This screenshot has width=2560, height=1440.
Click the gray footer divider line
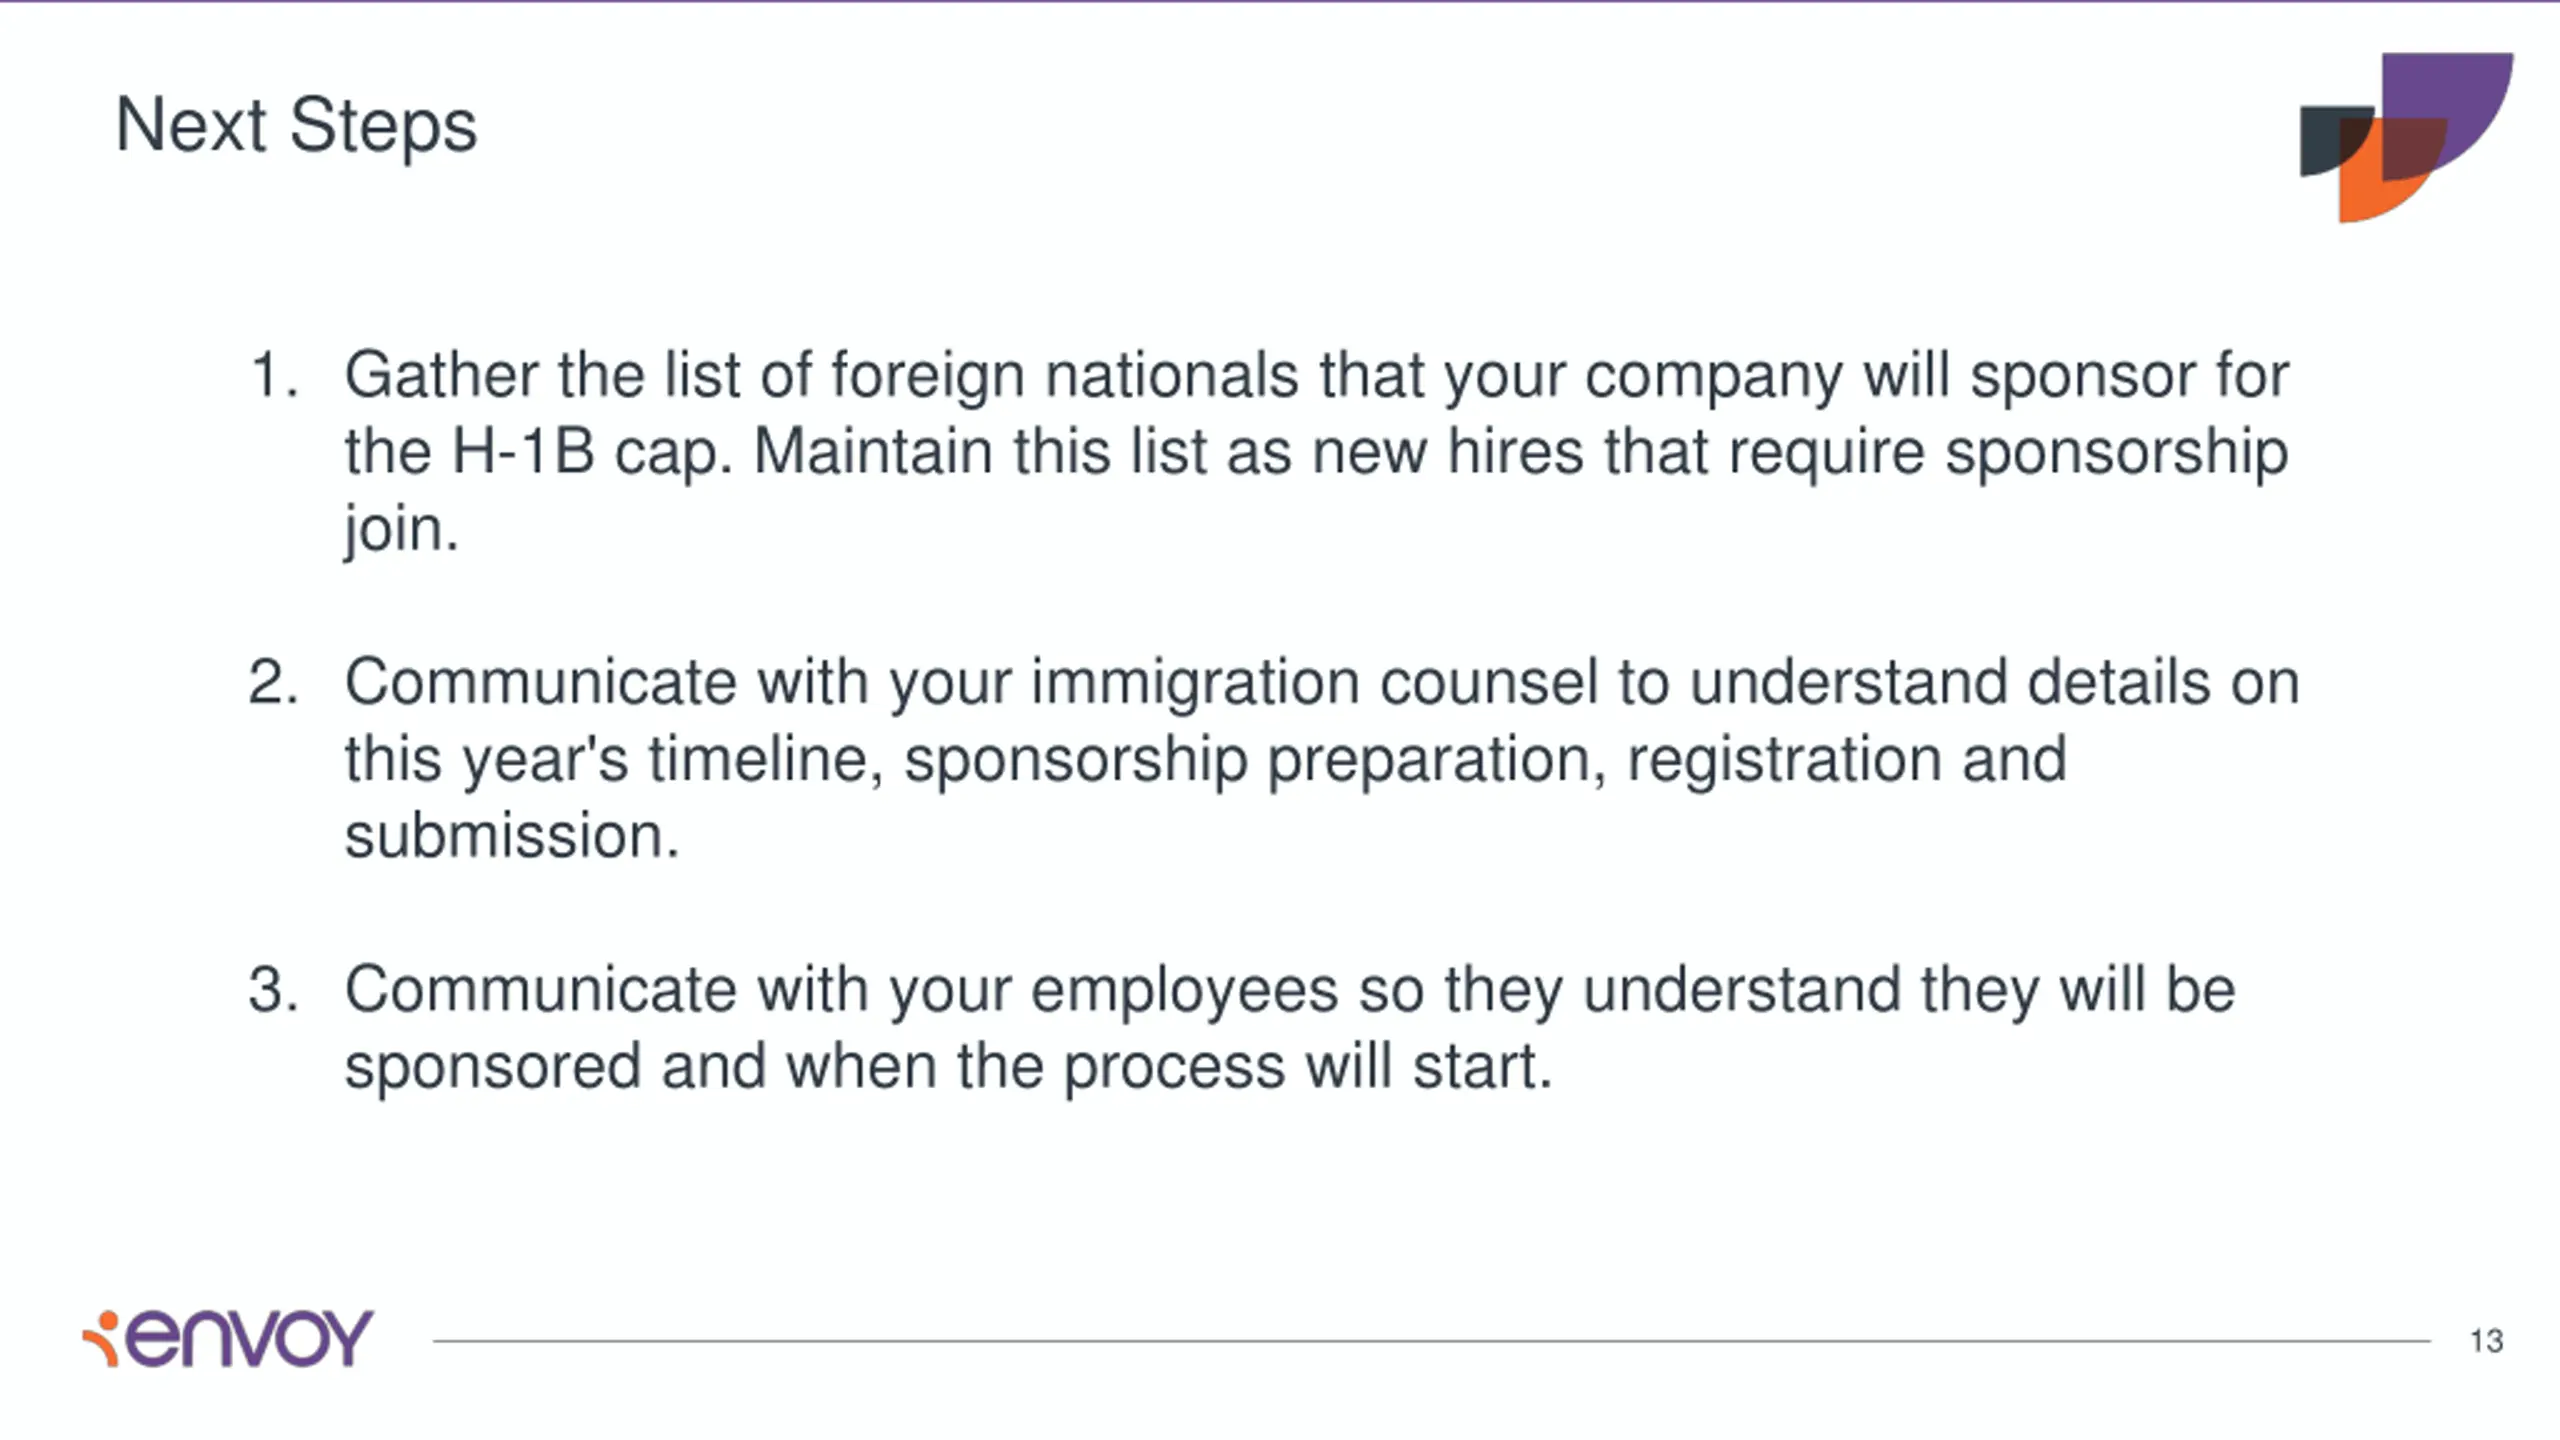[x=1431, y=1340]
